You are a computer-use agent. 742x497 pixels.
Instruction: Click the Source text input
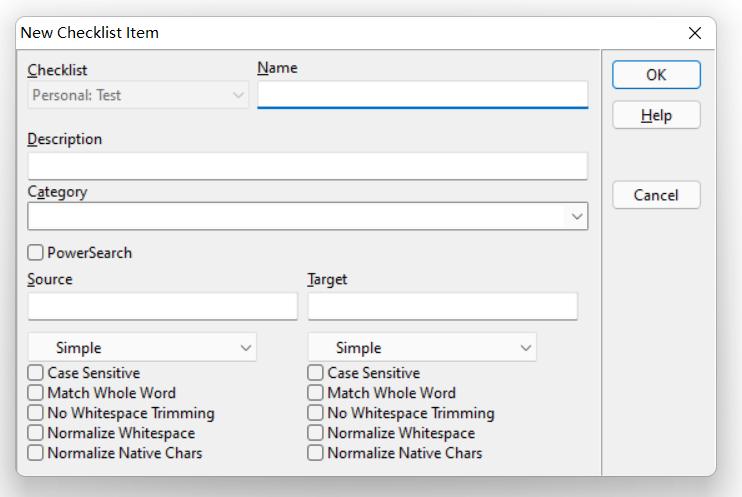(x=162, y=306)
